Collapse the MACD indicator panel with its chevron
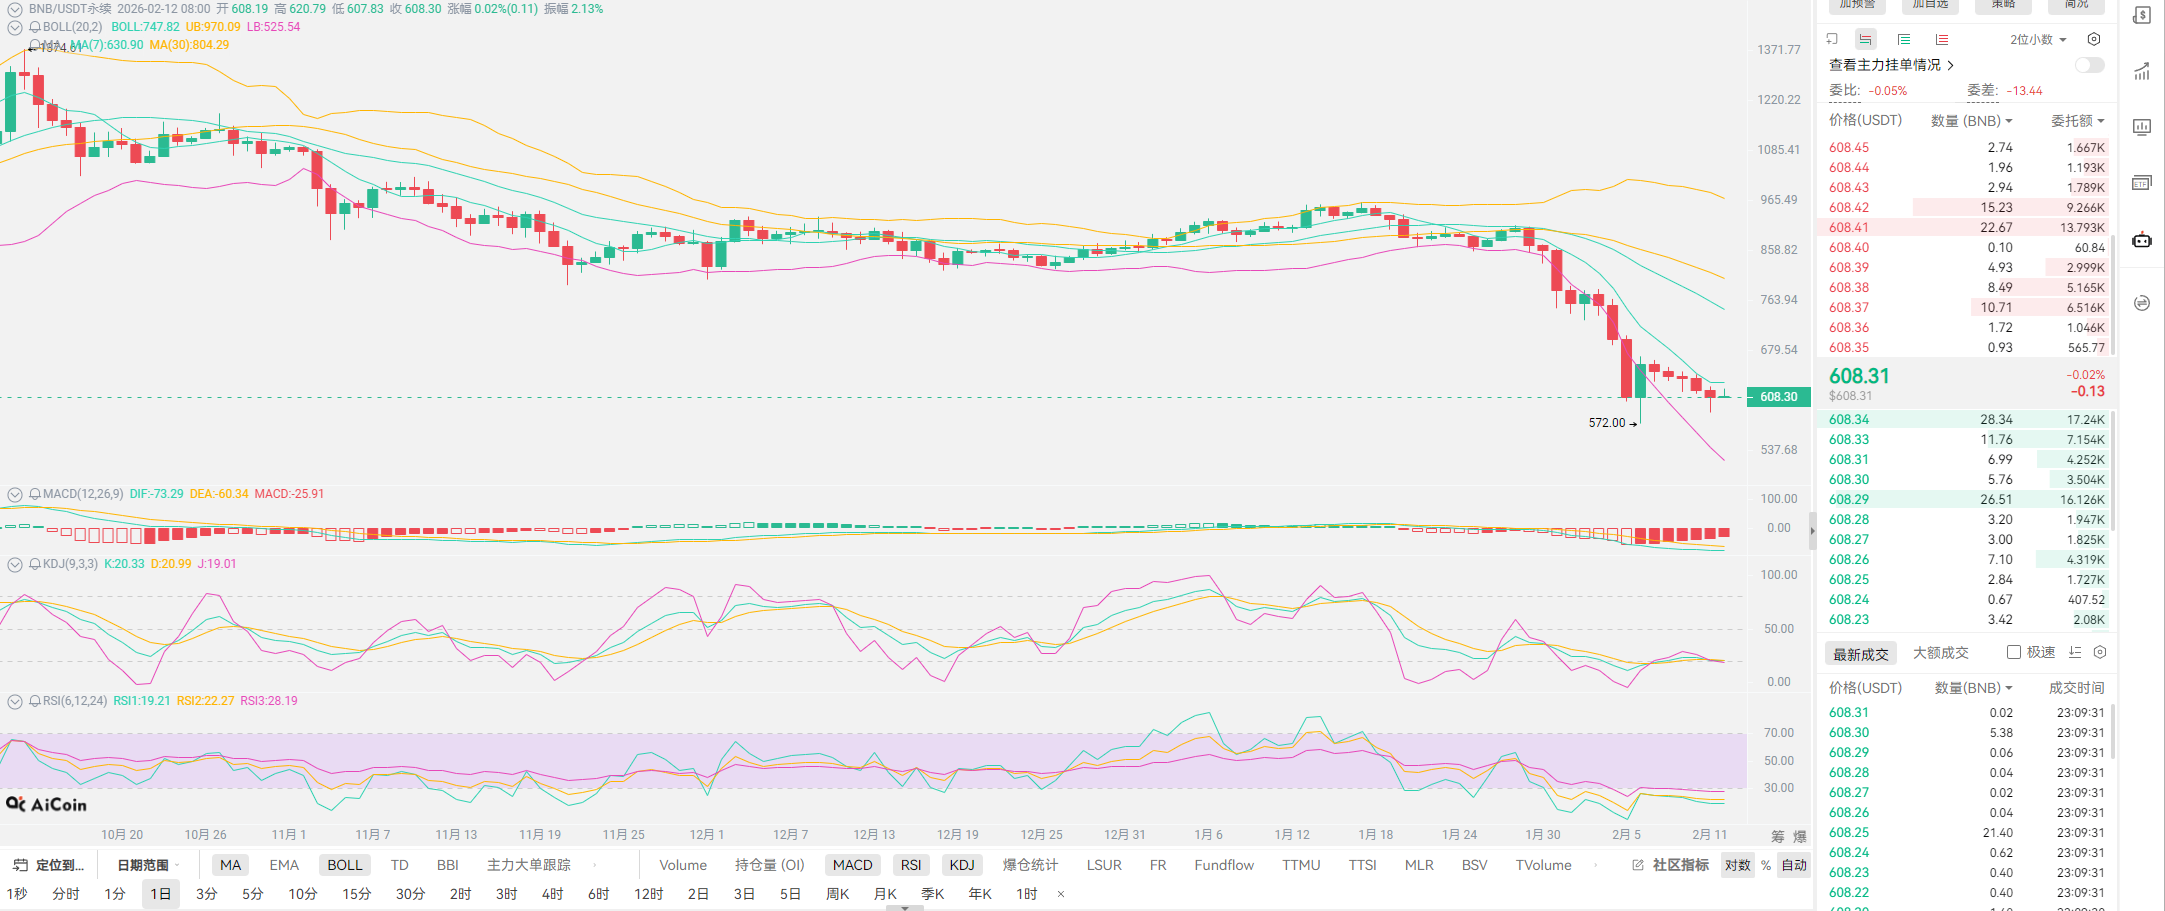Image resolution: width=2165 pixels, height=911 pixels. coord(15,494)
